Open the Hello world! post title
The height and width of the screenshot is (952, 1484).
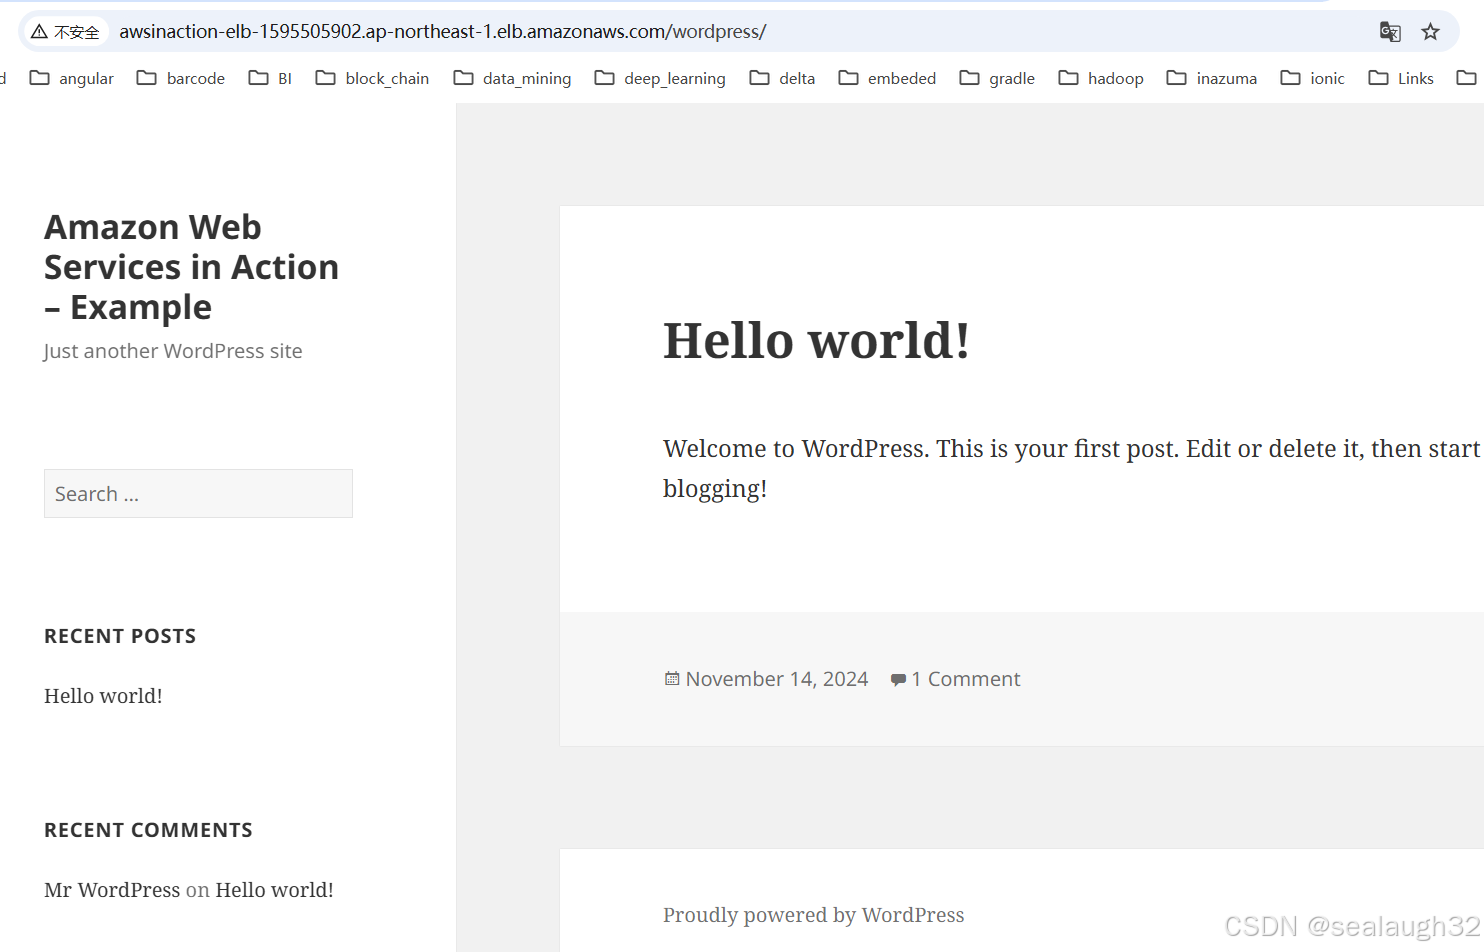pyautogui.click(x=816, y=341)
